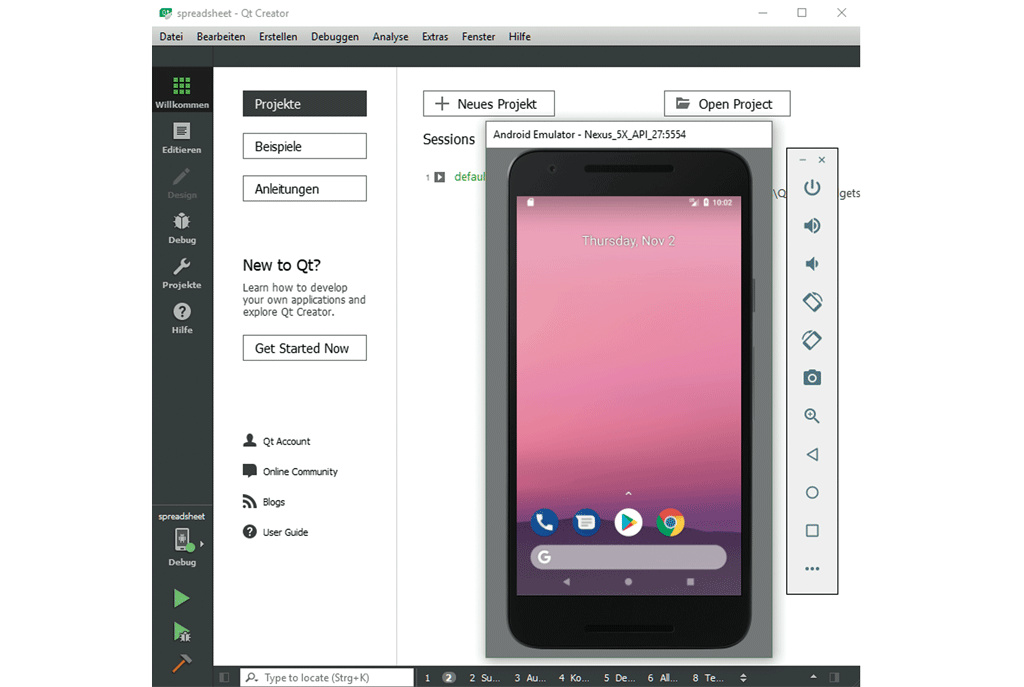Image resolution: width=1024 pixels, height=687 pixels.
Task: Open emulator extended controls three dots
Action: pyautogui.click(x=812, y=569)
